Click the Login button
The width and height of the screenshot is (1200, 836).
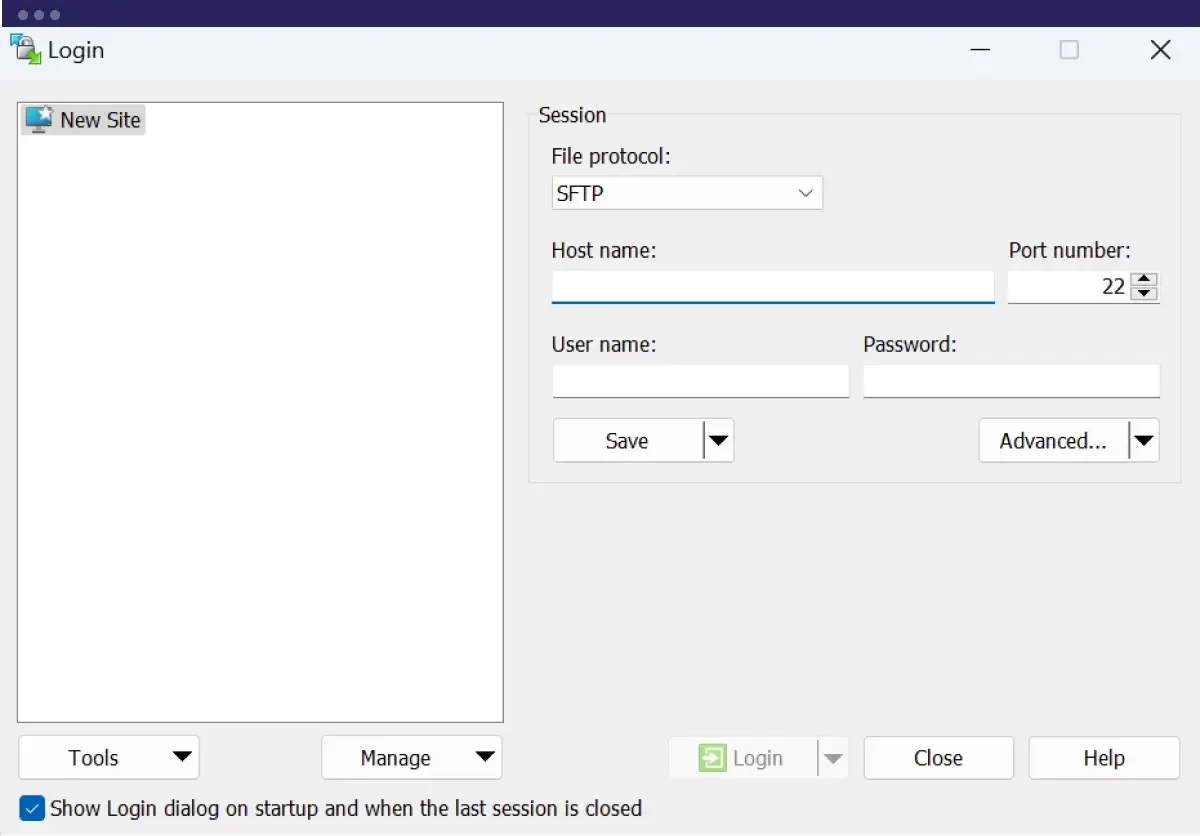[x=742, y=758]
